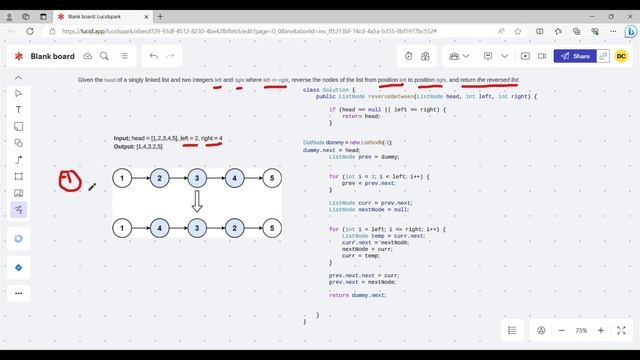Viewport: 640px width, 360px height.
Task: Open browser favorites list
Action: (558, 31)
